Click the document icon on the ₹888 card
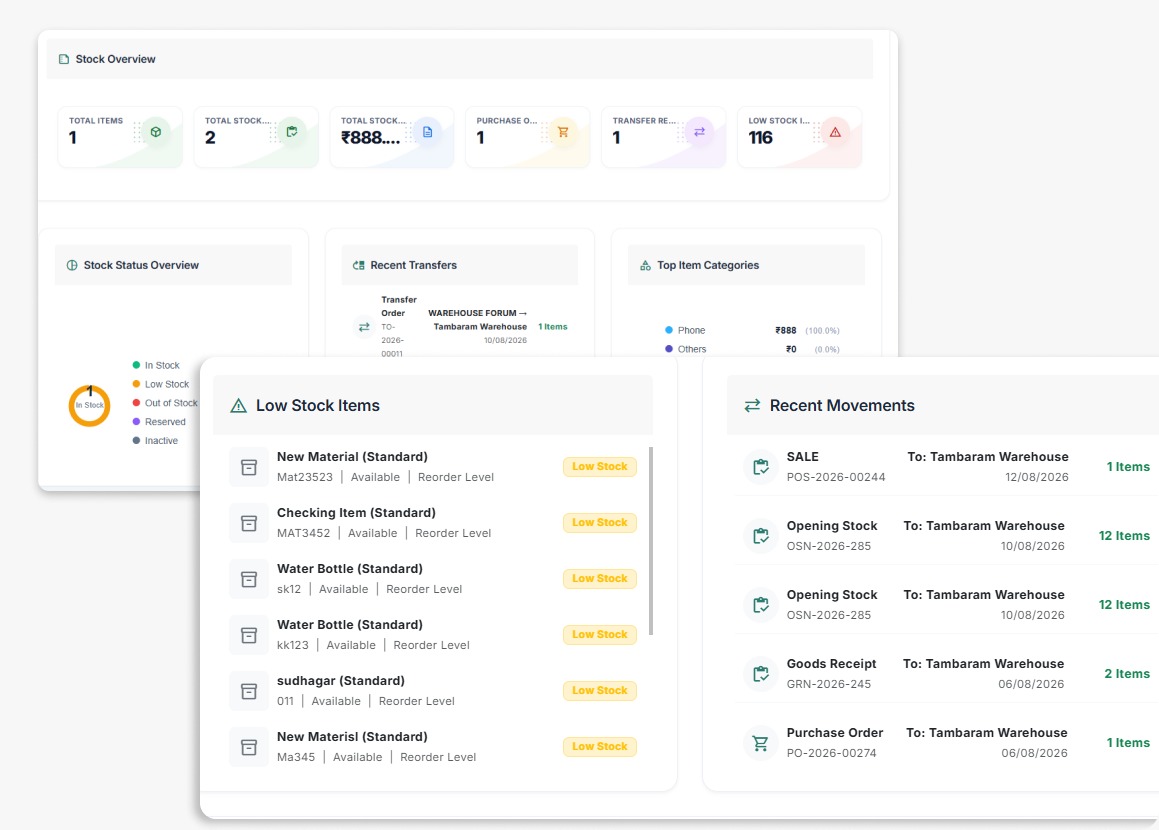The image size is (1159, 830). click(x=427, y=132)
